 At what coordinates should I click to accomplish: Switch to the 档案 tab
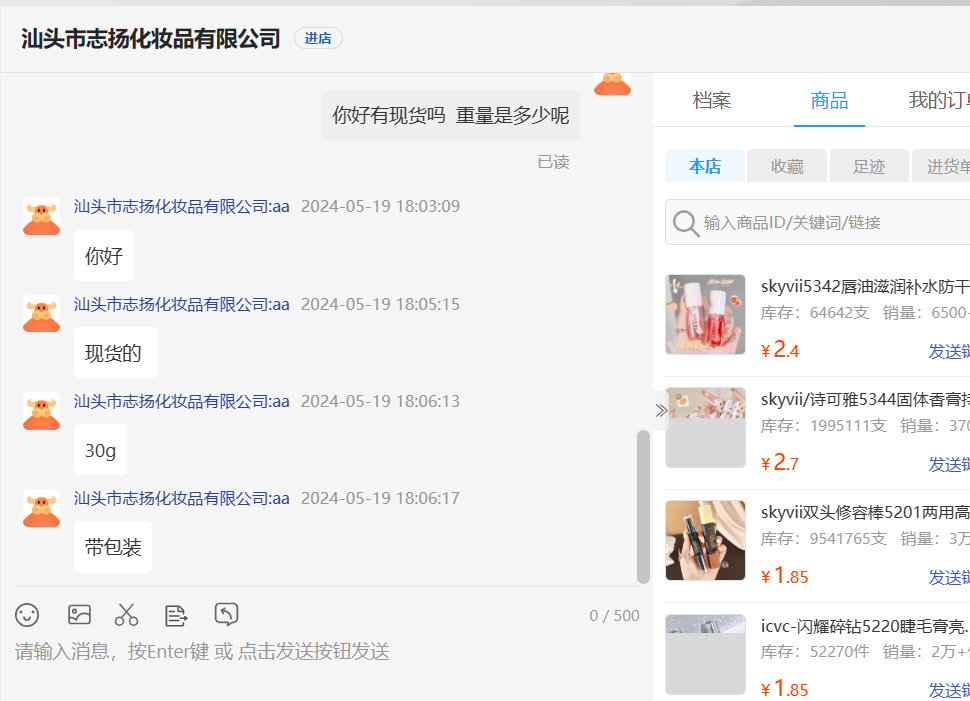712,100
